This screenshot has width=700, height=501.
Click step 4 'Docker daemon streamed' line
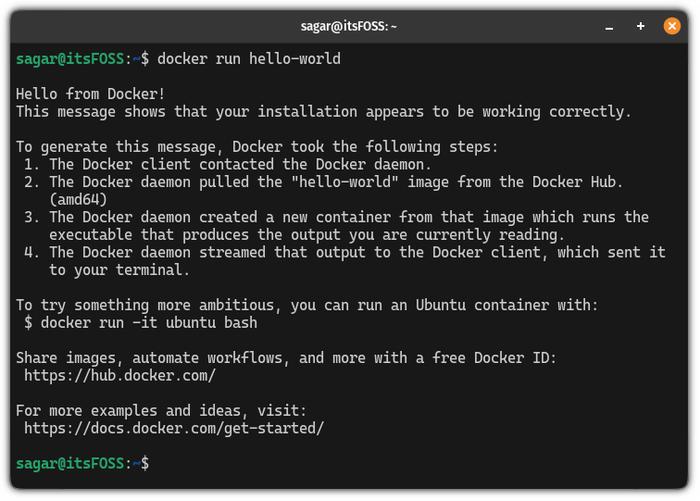[x=345, y=252]
